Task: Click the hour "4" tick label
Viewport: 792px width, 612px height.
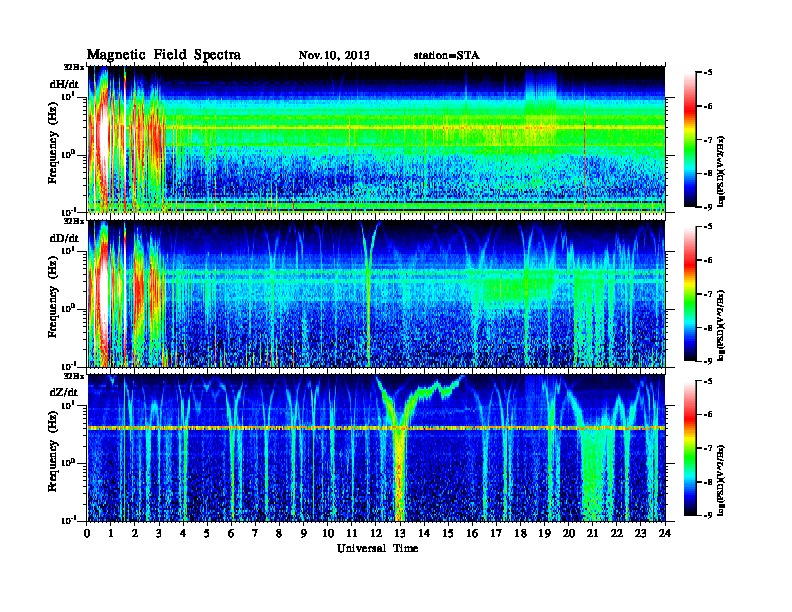Action: pyautogui.click(x=183, y=533)
